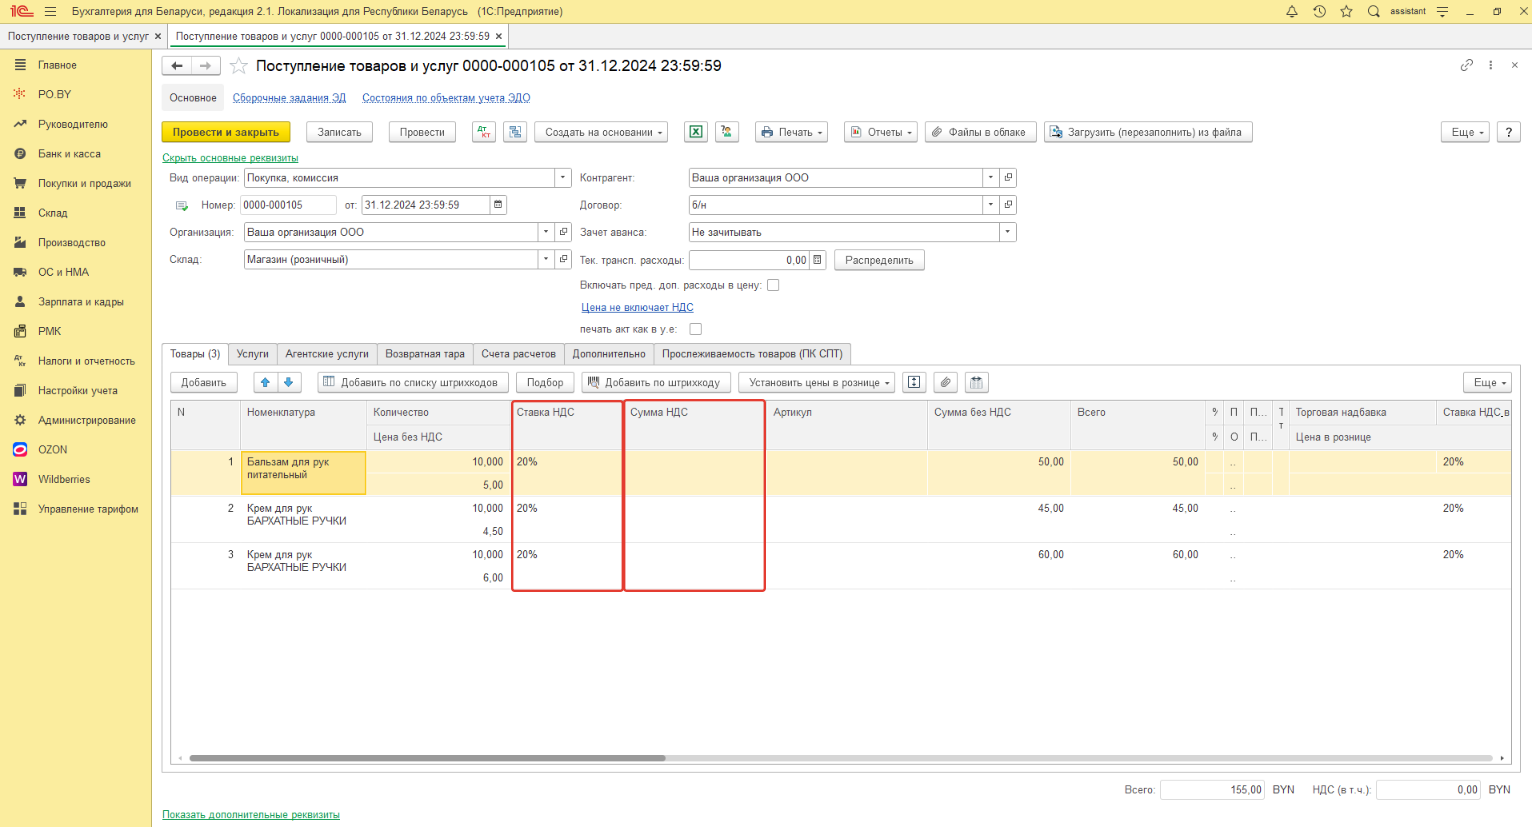Click the get-link chain icon

(x=1466, y=65)
